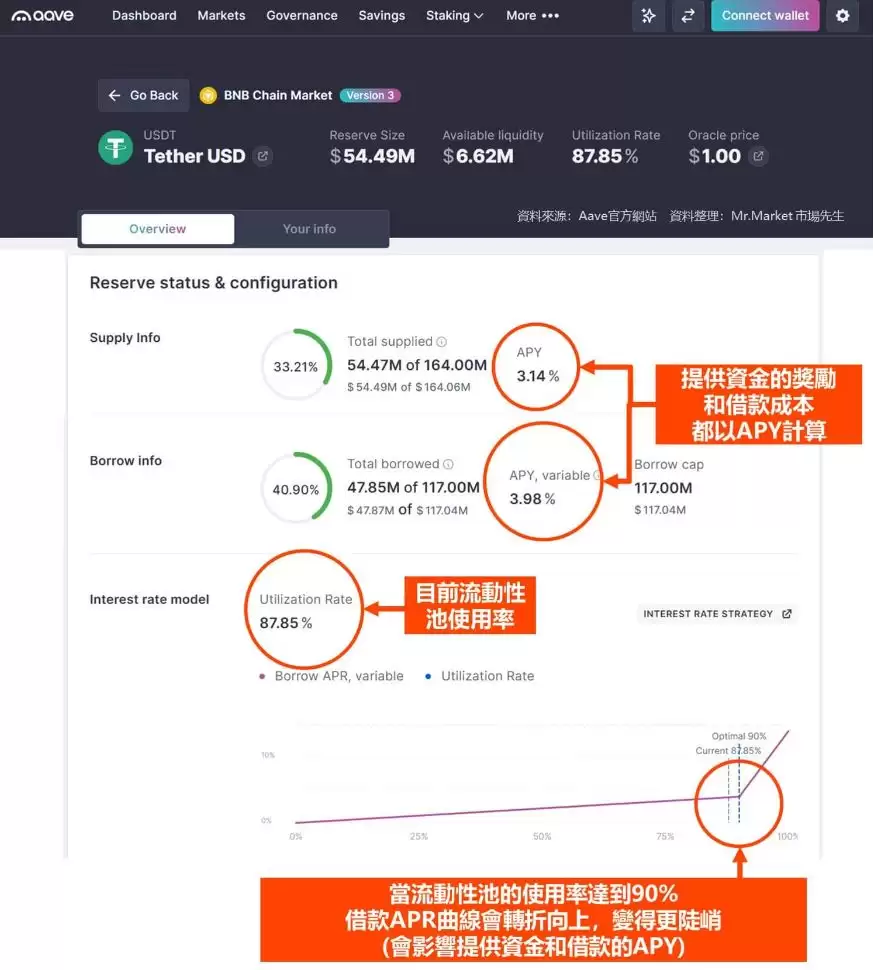Click the Current 87.85% chart marker

(728, 750)
